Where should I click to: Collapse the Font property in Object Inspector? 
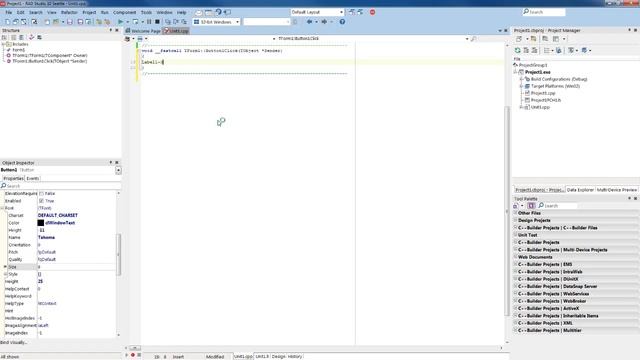(2, 208)
